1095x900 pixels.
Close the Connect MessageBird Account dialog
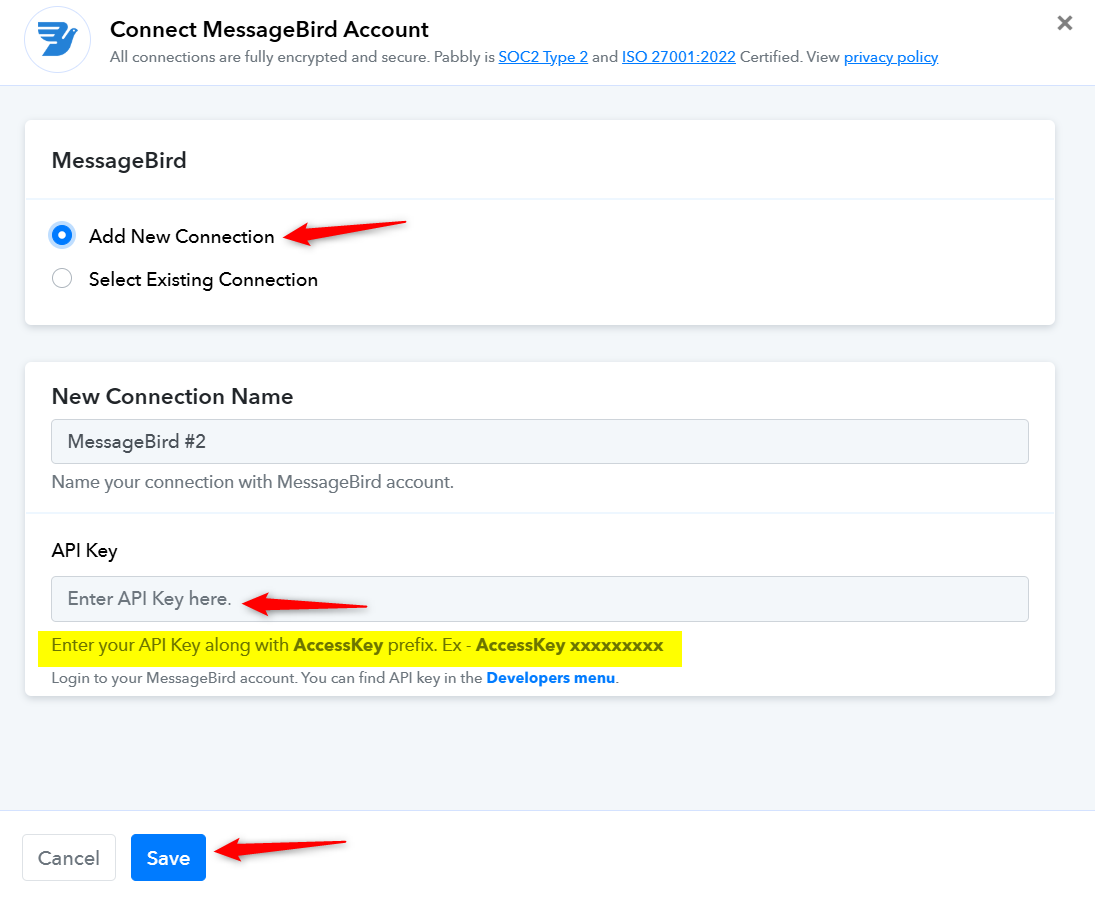(1065, 23)
